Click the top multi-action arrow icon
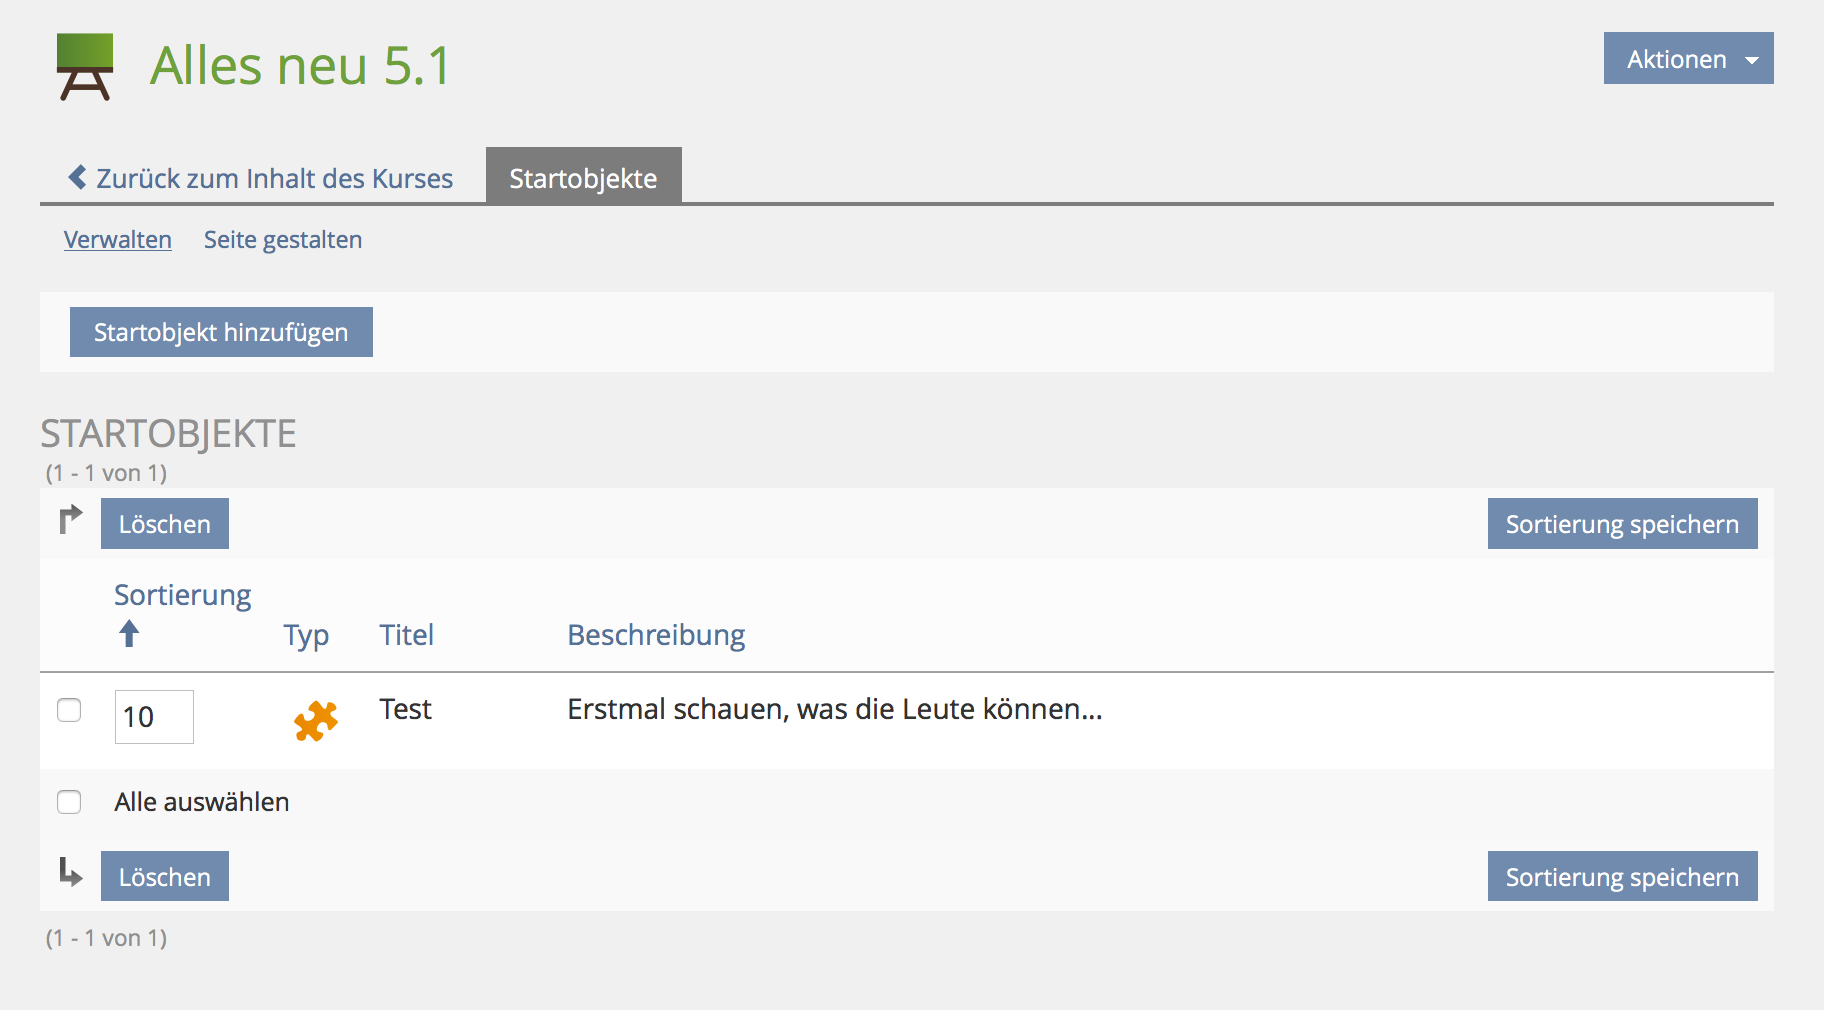 [x=70, y=520]
